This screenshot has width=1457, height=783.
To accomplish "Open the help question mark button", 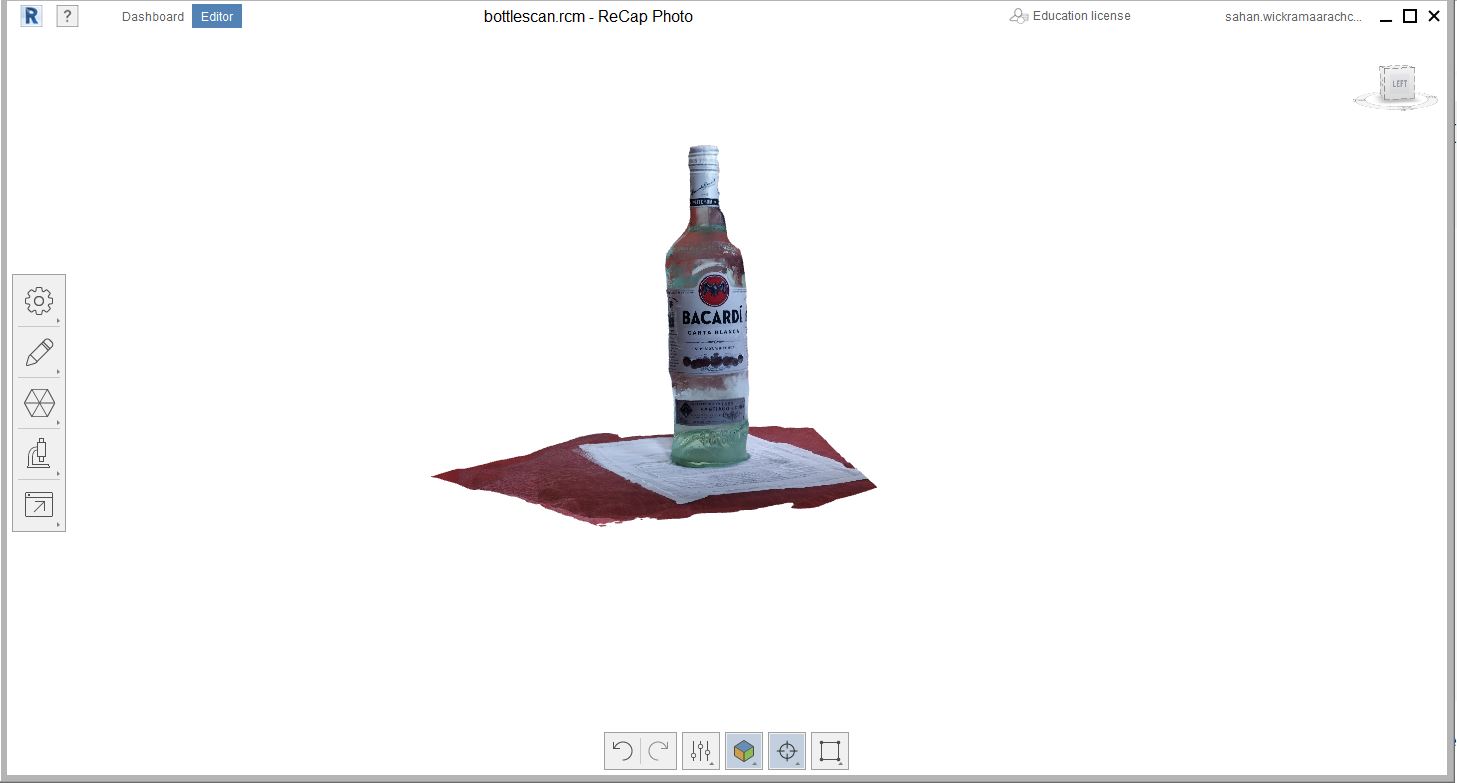I will (x=67, y=16).
